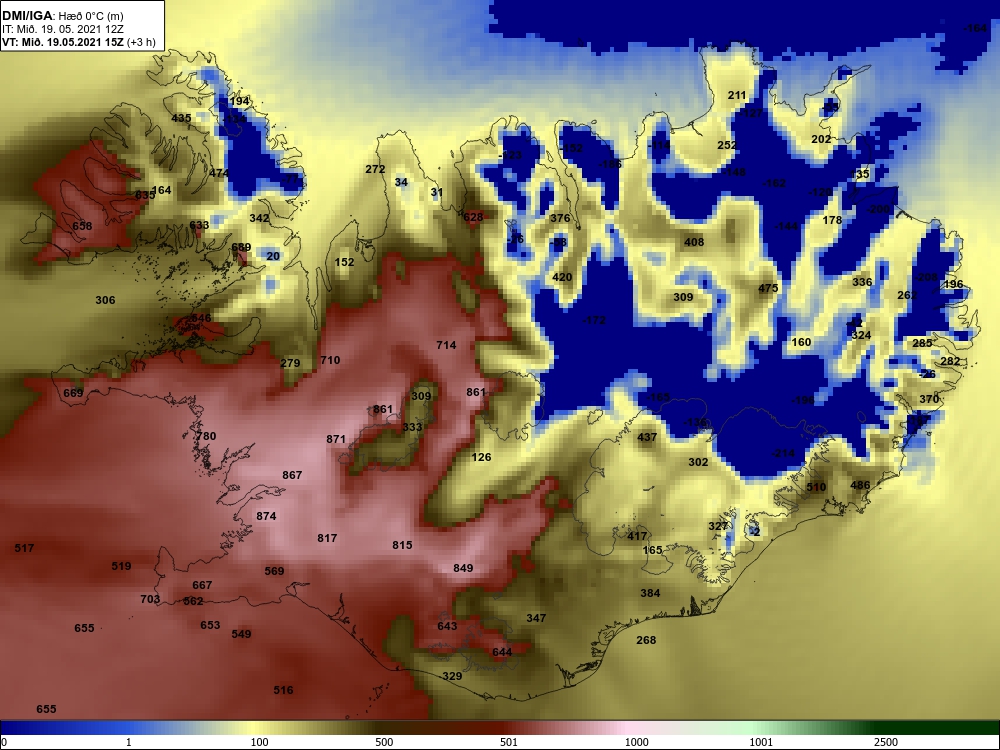Click the negative value -172
The image size is (1000, 750).
[x=594, y=320]
